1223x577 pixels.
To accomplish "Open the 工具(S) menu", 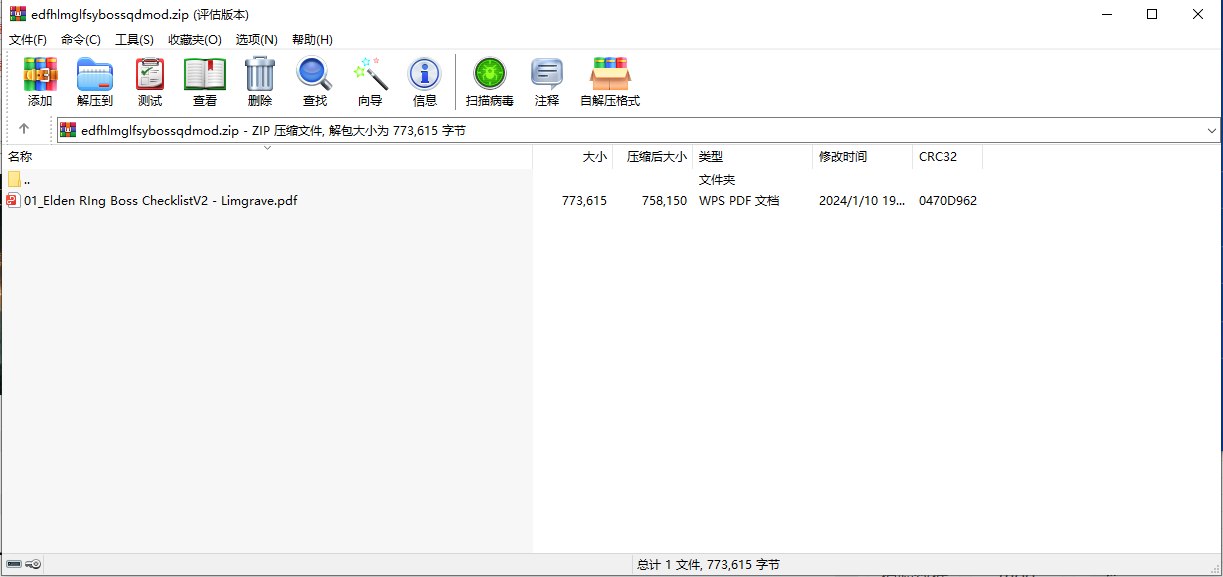I will click(134, 39).
